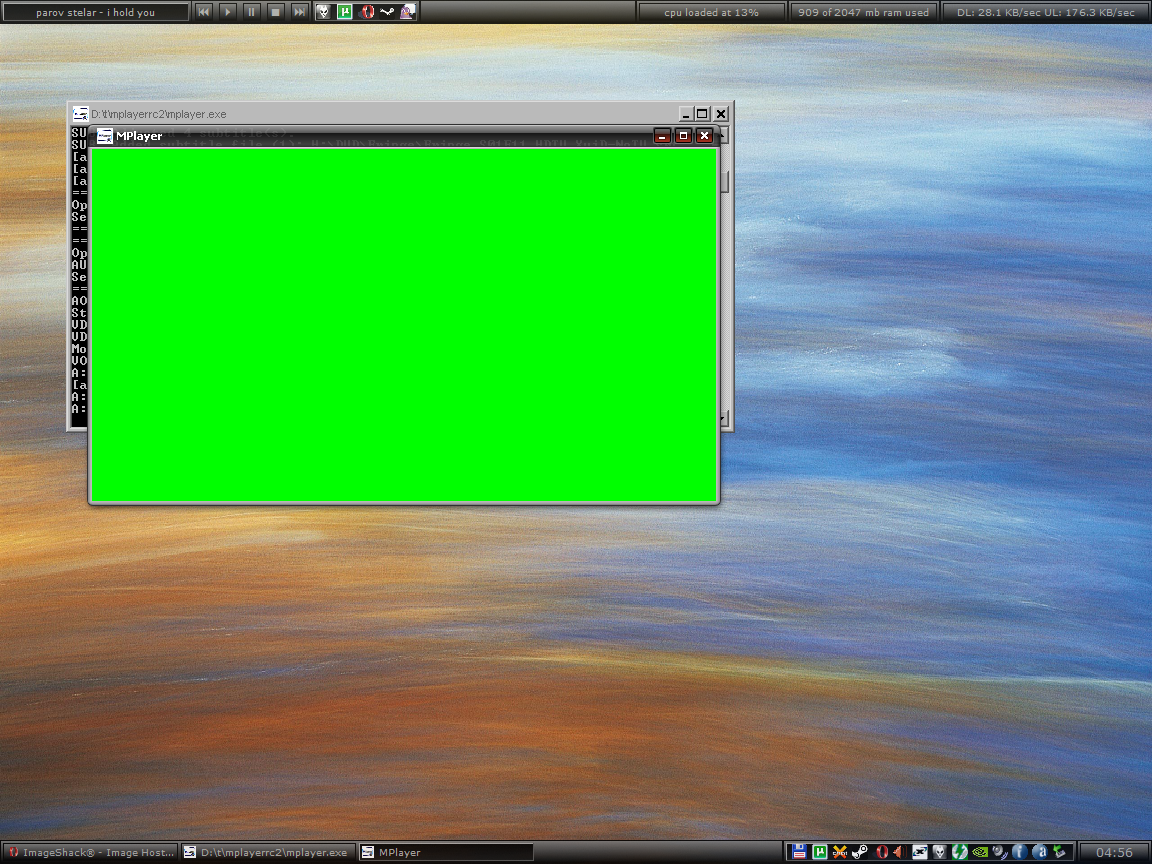Click the speaker volume icon in tray
The width and height of the screenshot is (1152, 864).
(x=900, y=852)
